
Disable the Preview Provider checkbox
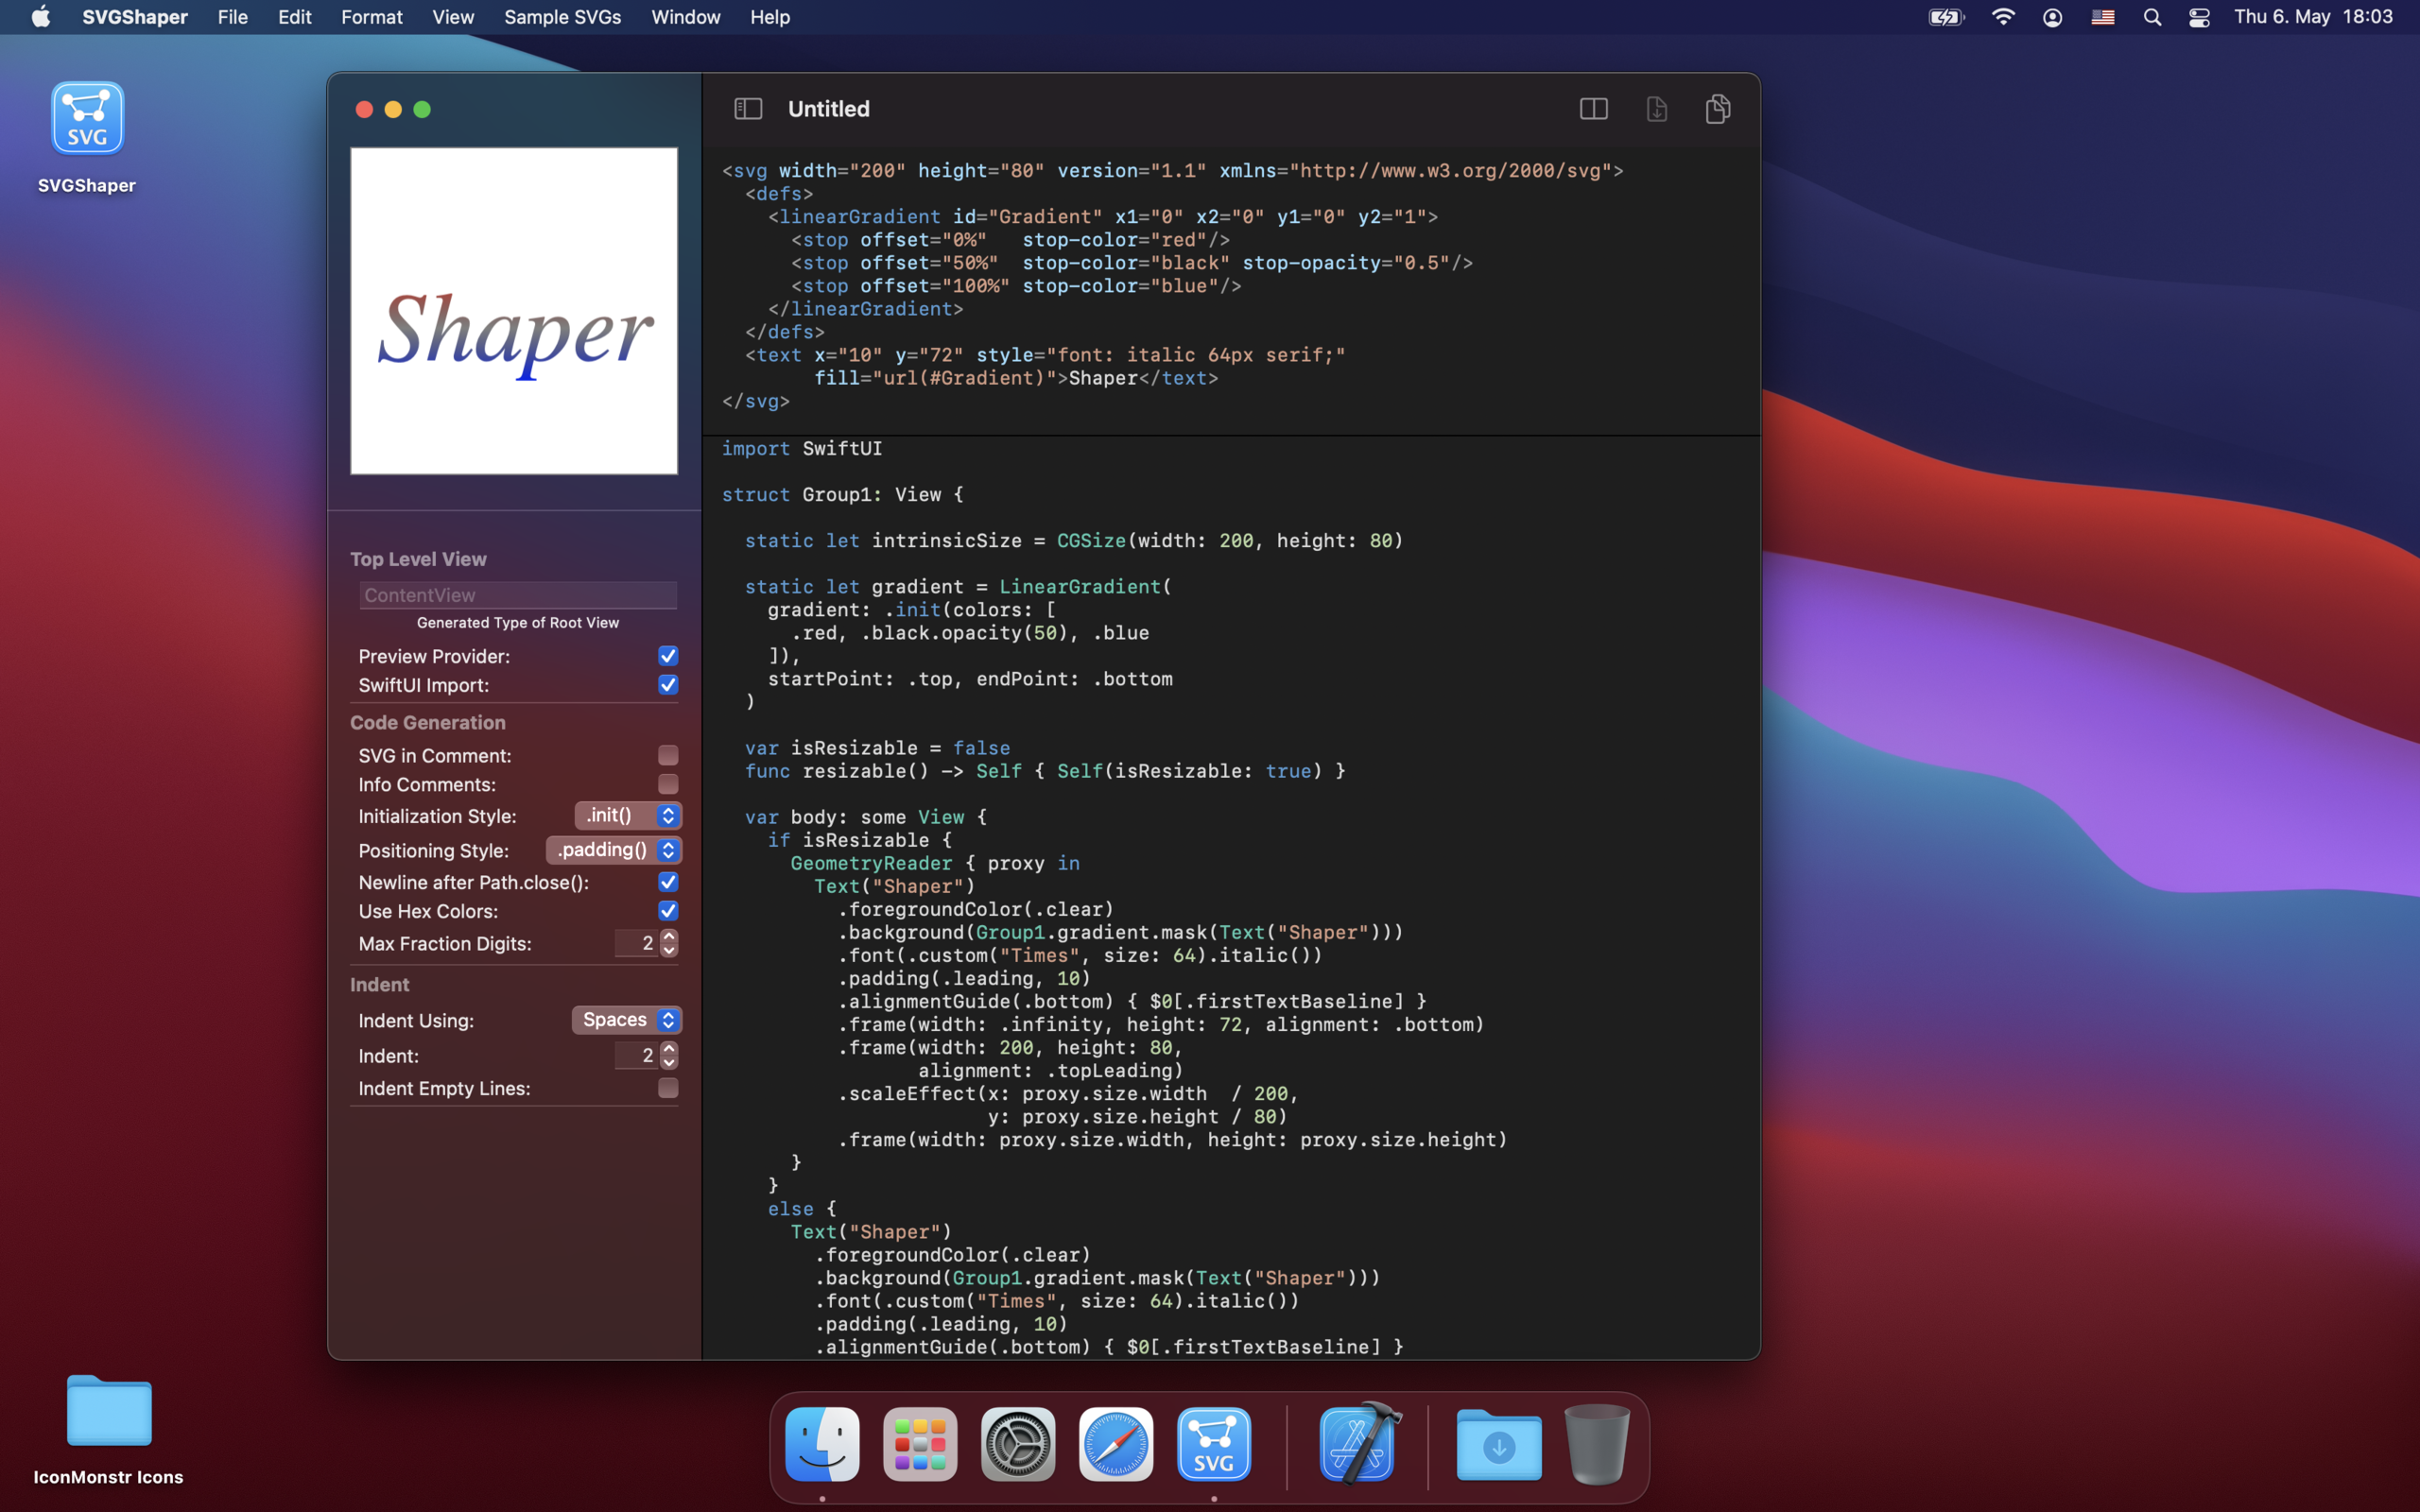click(668, 656)
